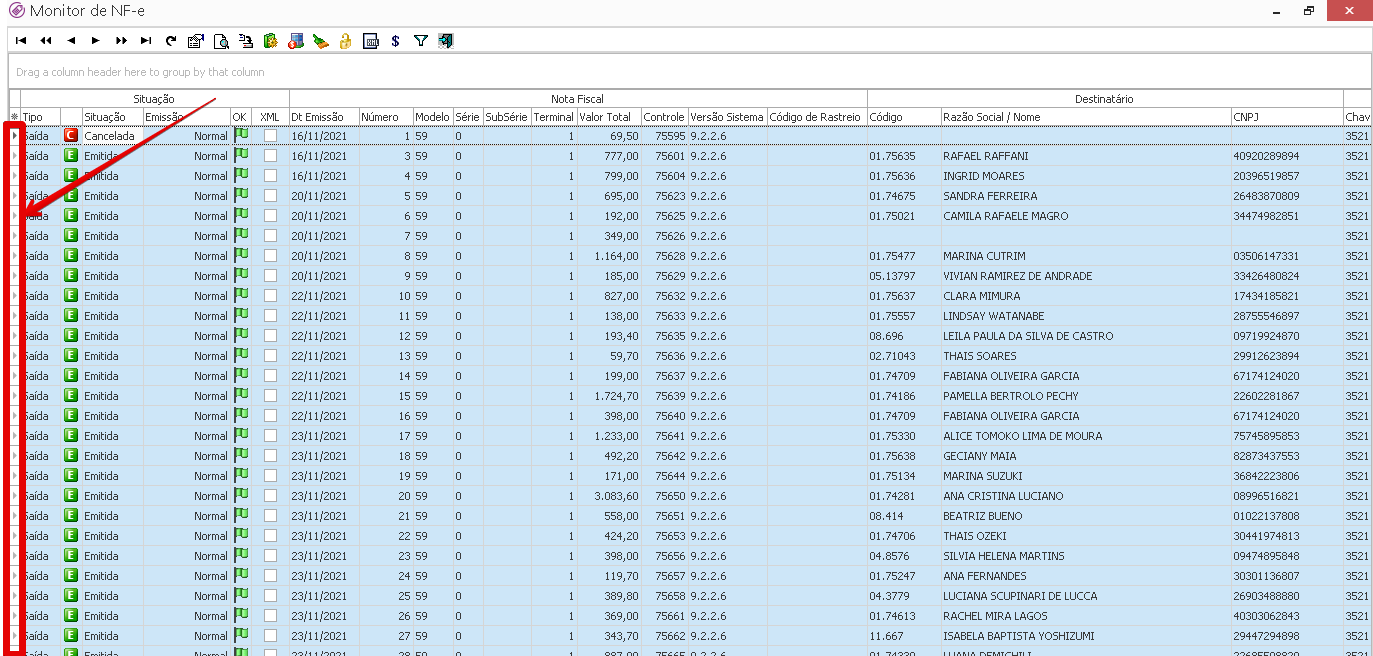Viewport: 1373px width, 656px height.
Task: Expand the row for CLARA MIMURA
Action: click(15, 296)
